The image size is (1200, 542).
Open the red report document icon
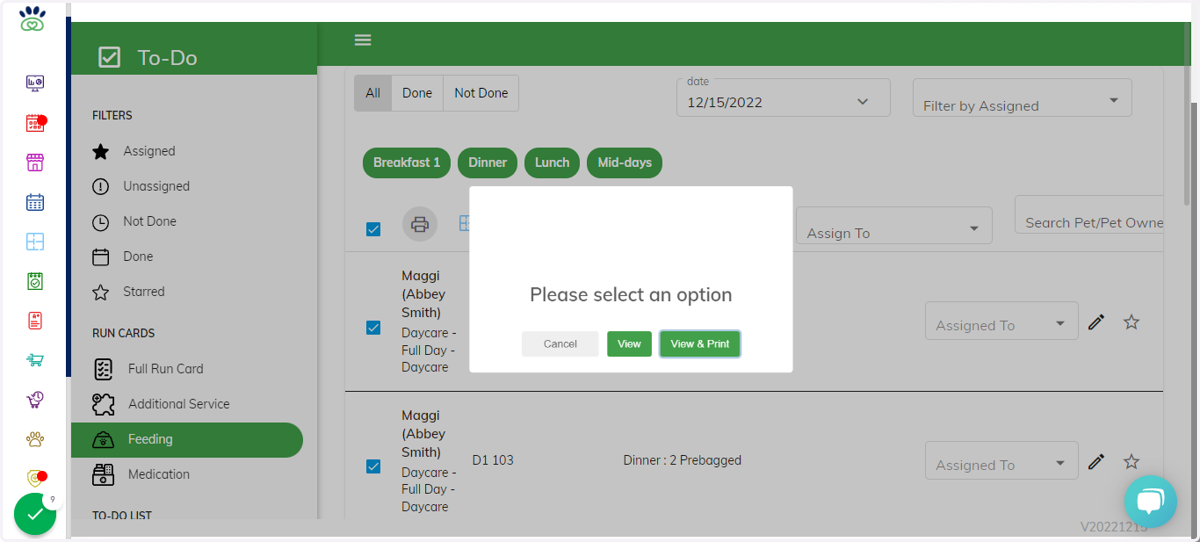35,321
